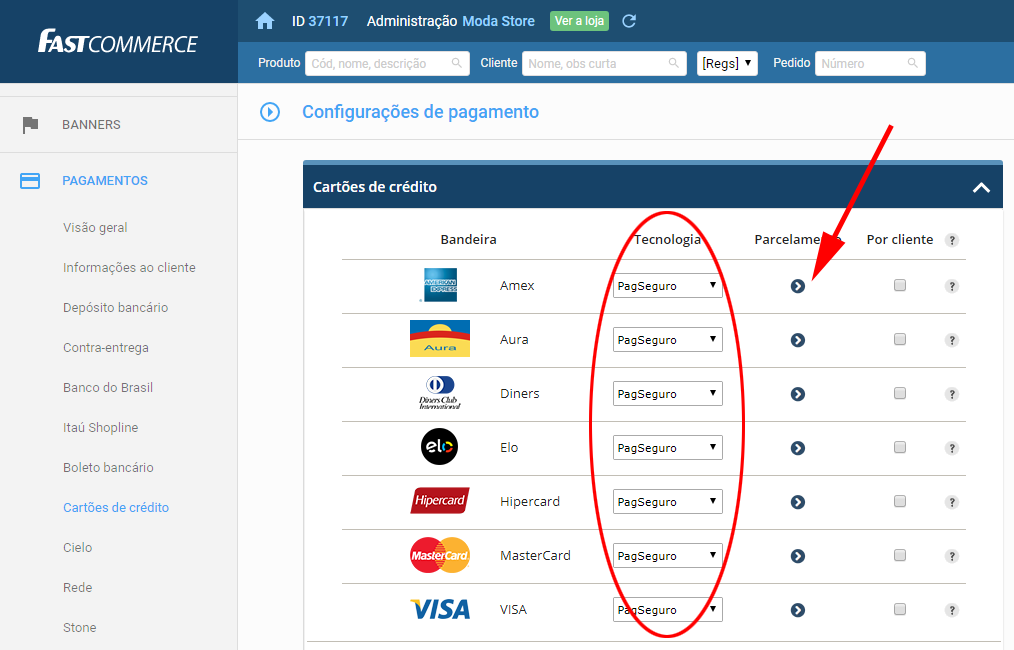Click the help icon in the VISA row
The height and width of the screenshot is (650, 1014).
951,610
